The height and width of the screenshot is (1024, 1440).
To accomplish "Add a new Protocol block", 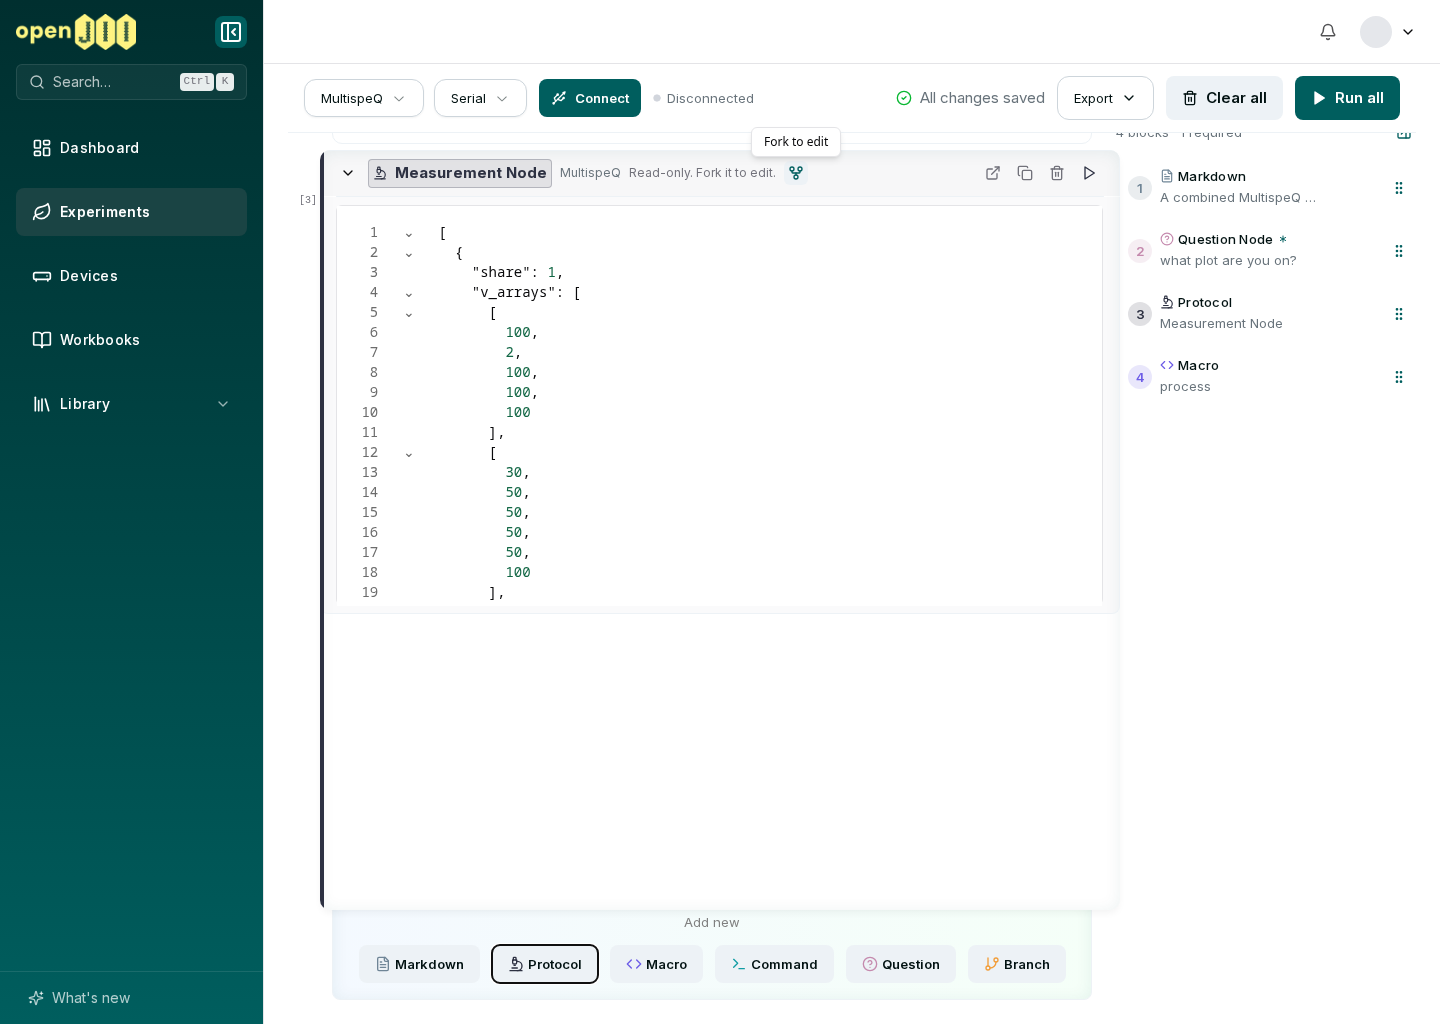I will [x=545, y=964].
